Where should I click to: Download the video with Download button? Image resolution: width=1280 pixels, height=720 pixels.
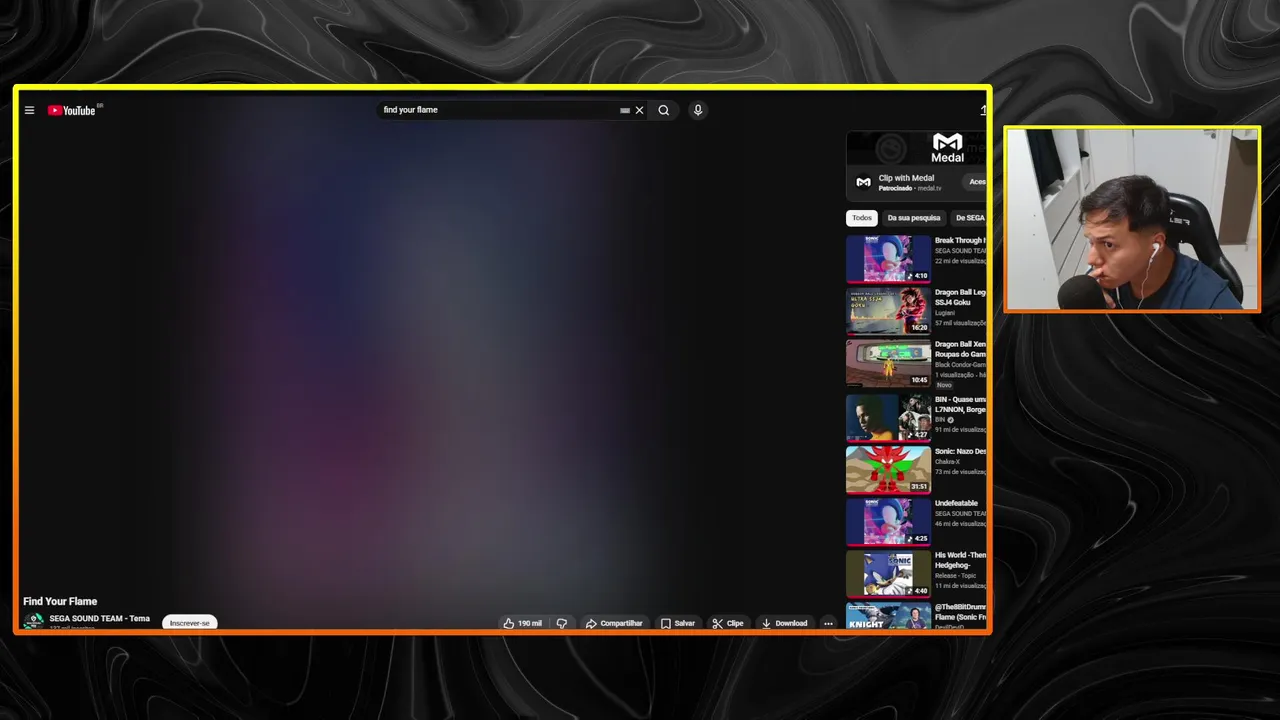784,623
